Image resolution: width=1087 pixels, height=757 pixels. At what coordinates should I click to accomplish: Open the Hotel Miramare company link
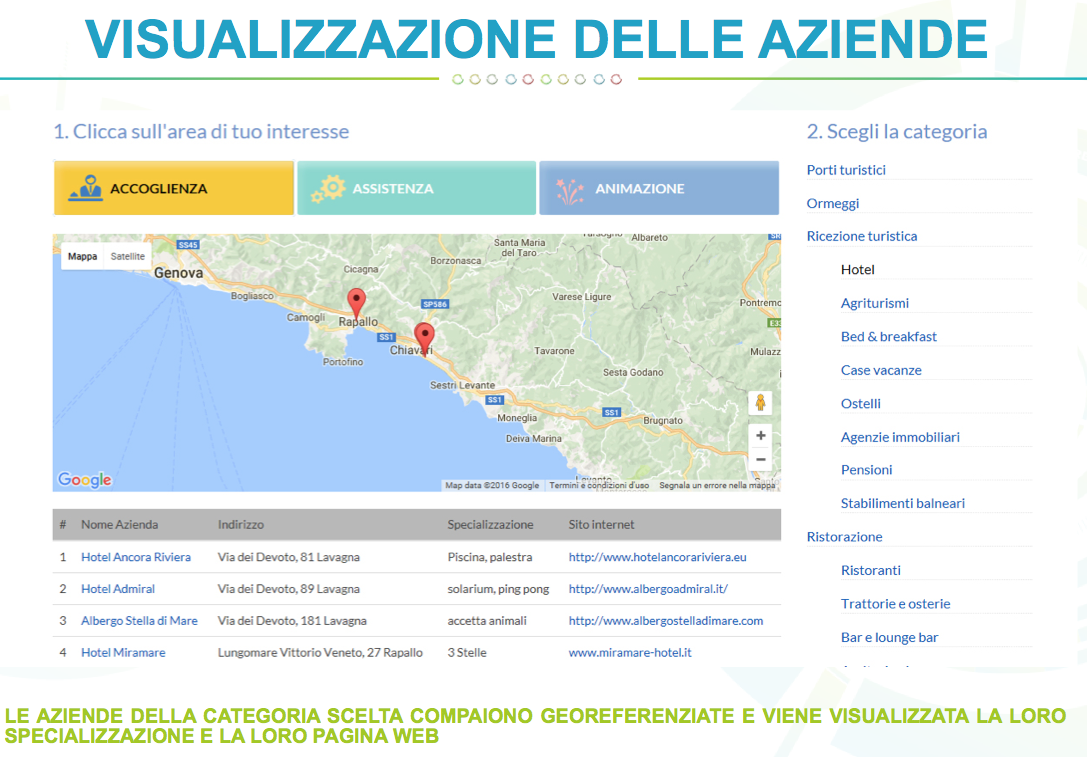pyautogui.click(x=123, y=652)
